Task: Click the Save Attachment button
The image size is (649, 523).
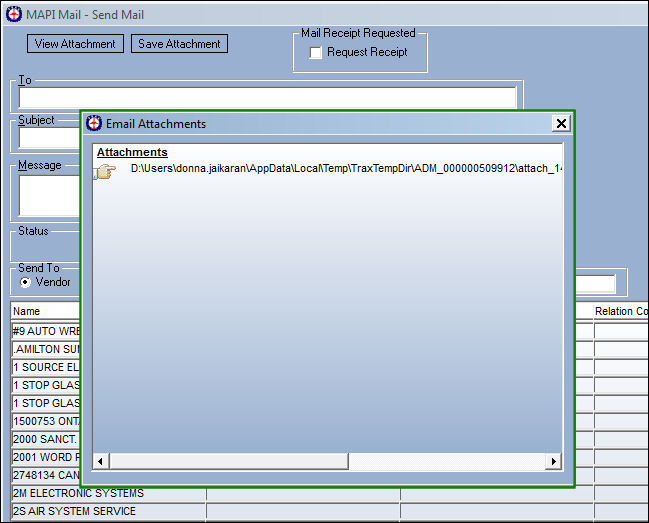Action: [x=179, y=43]
